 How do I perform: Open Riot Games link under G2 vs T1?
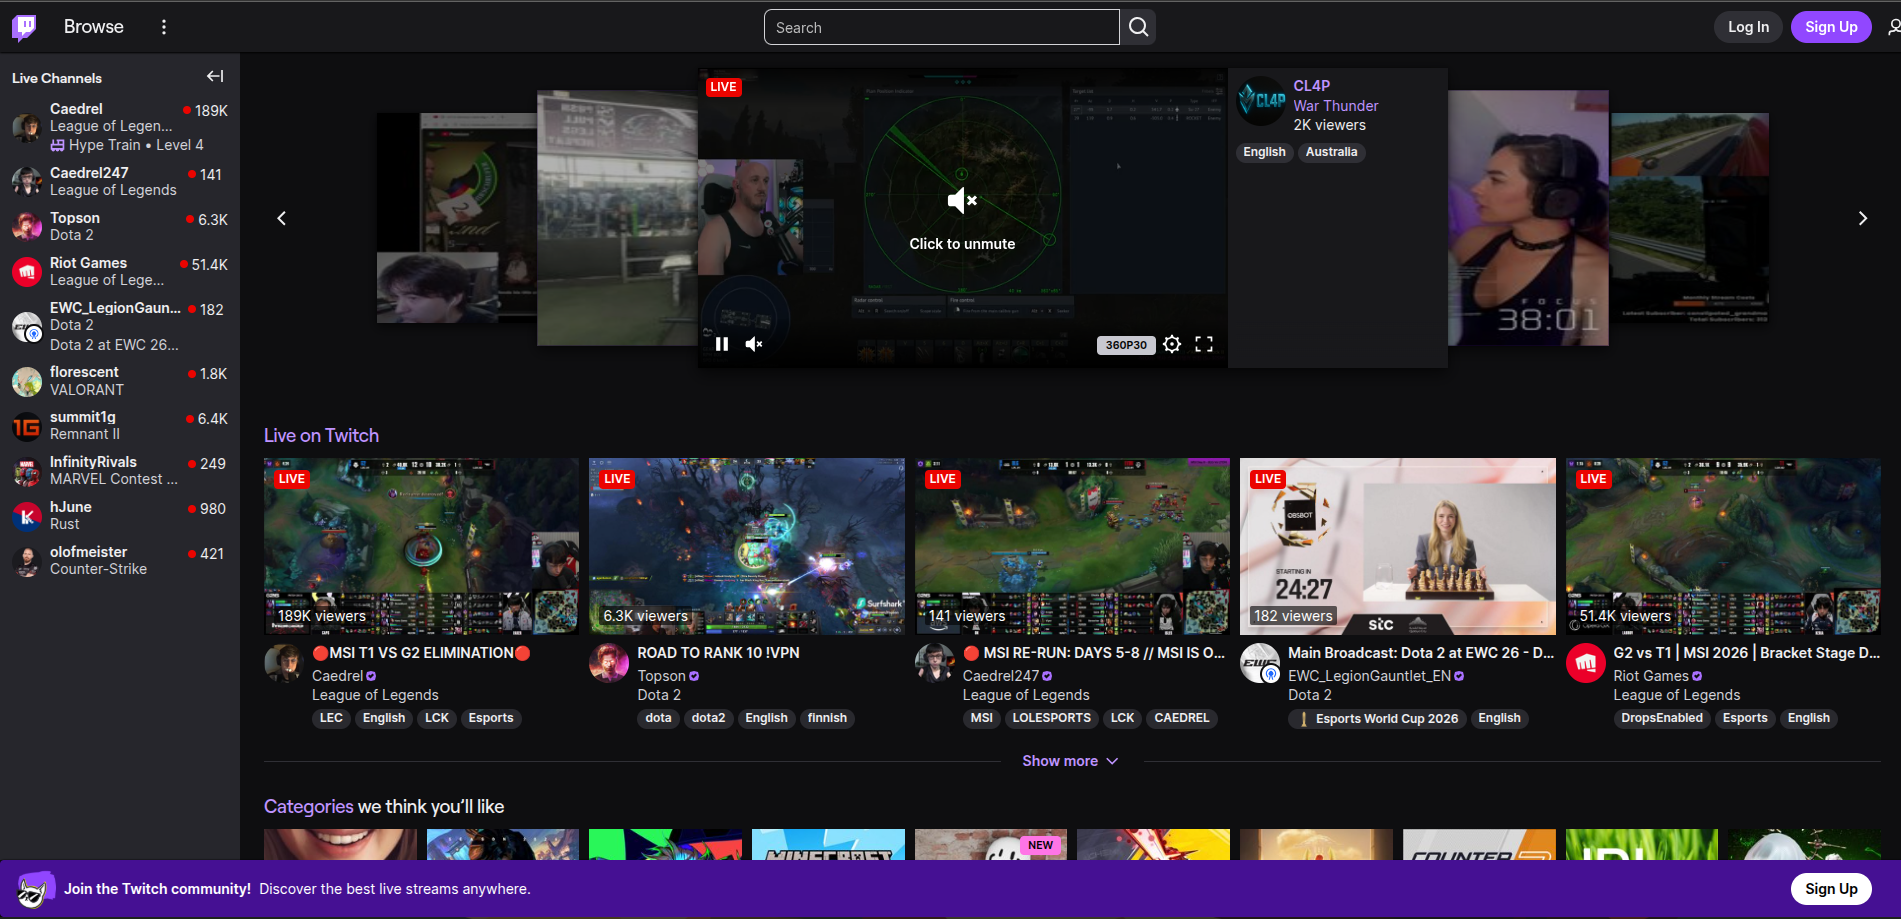point(1651,676)
